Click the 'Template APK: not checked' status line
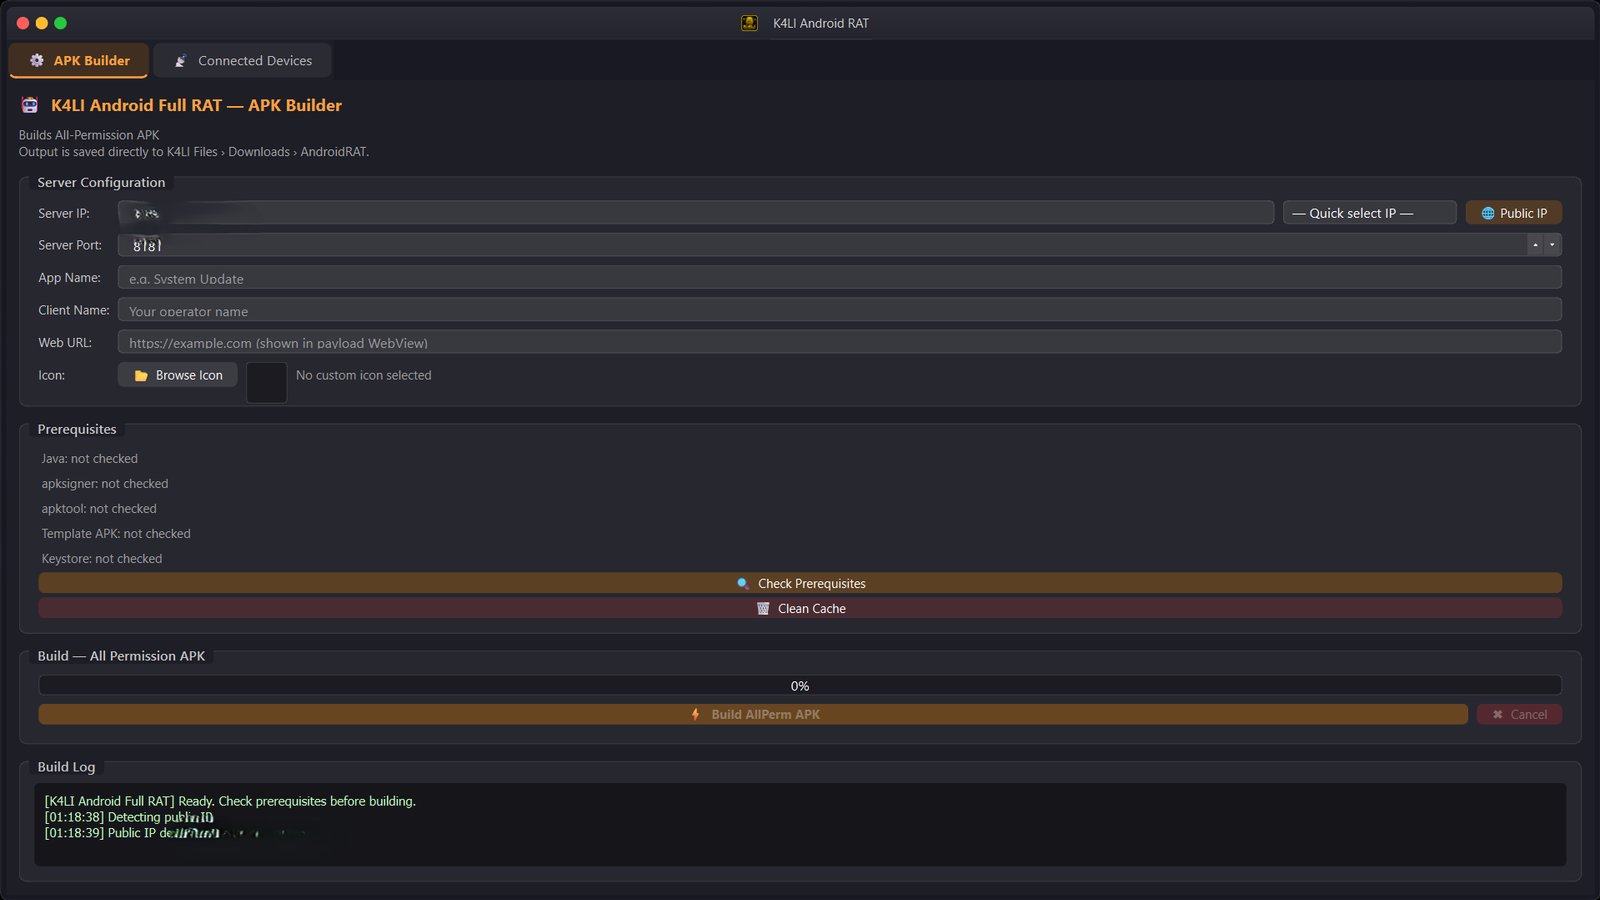 click(116, 534)
